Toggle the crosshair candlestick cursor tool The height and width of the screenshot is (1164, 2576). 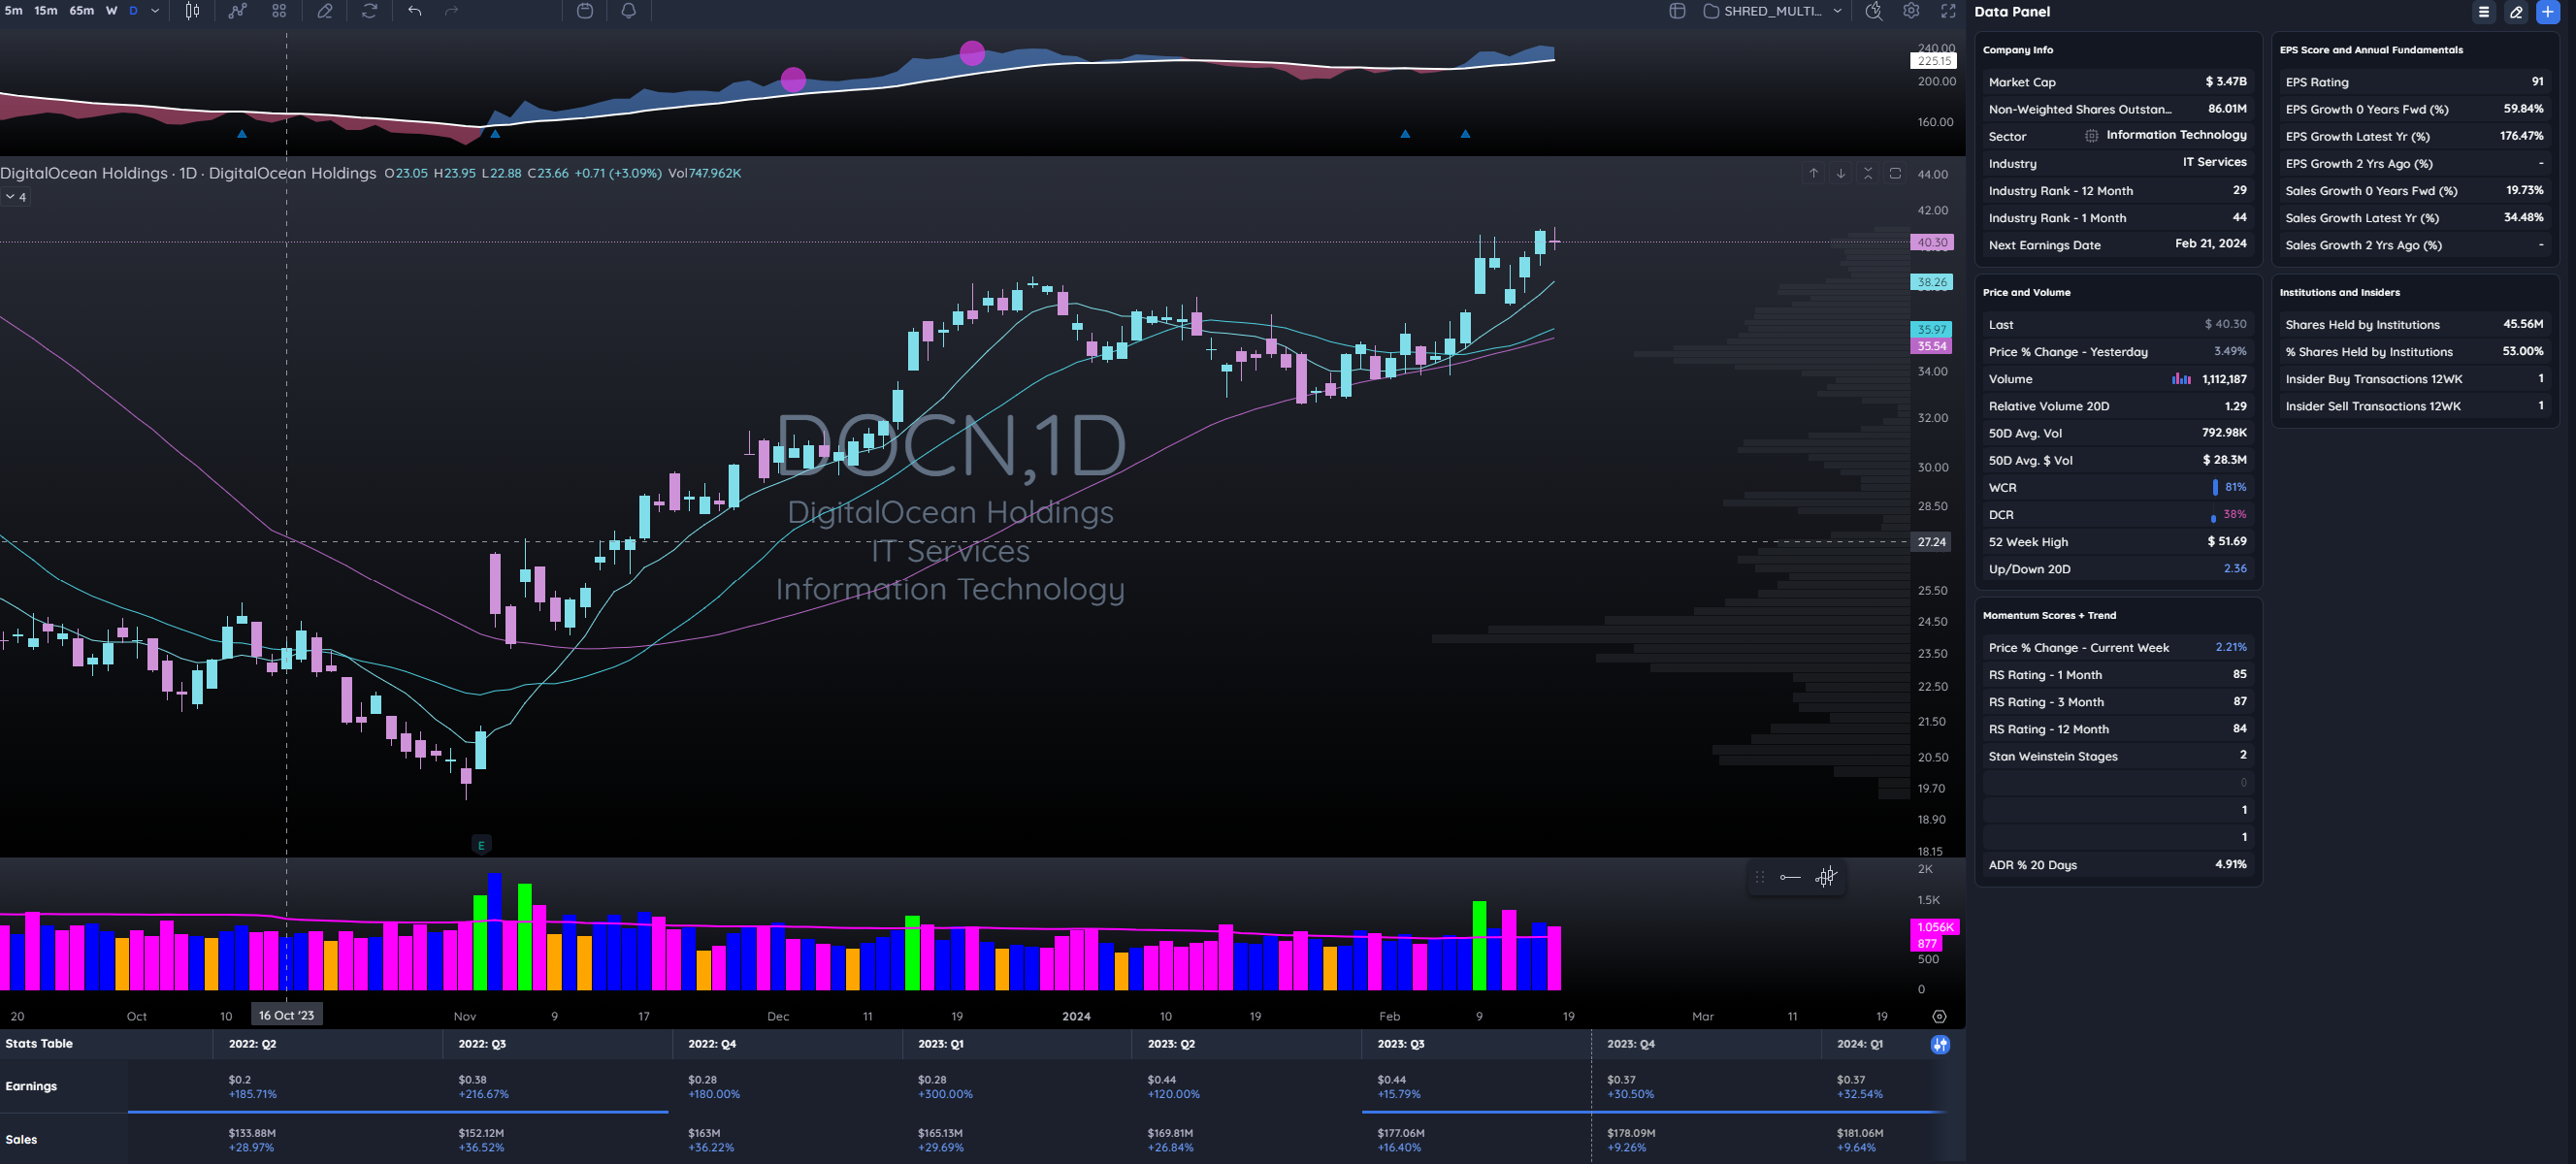point(1826,877)
